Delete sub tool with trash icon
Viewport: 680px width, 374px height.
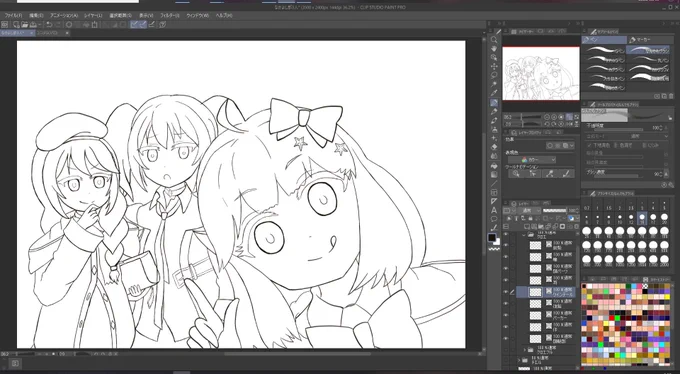[671, 96]
